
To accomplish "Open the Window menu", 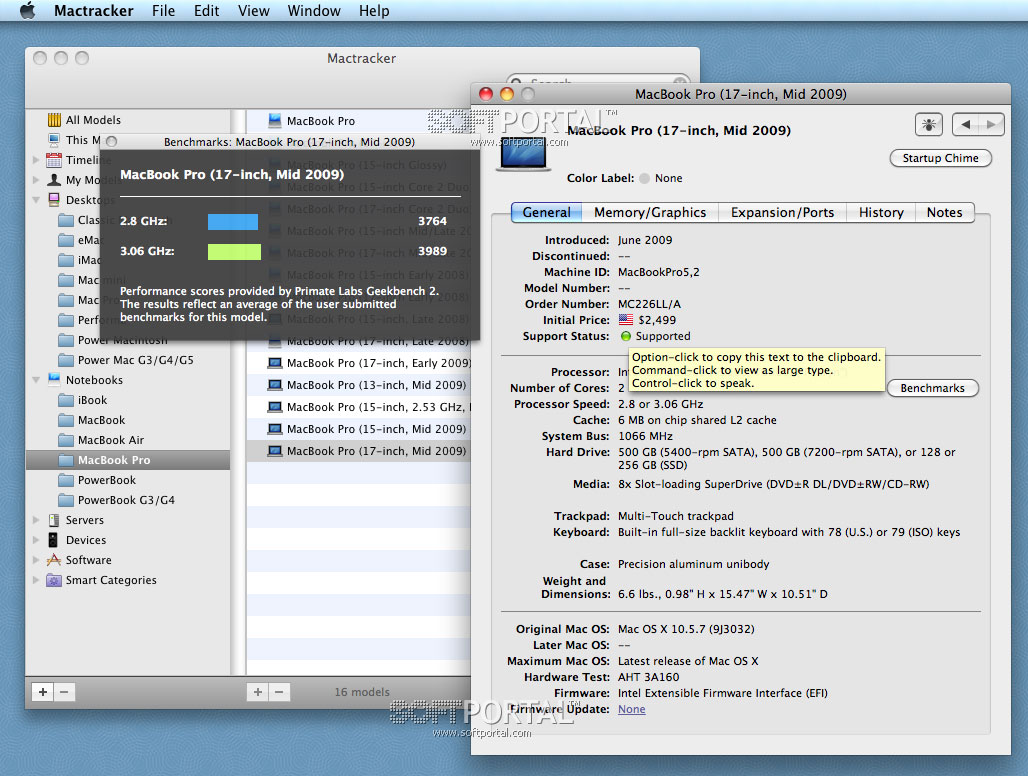I will tap(314, 11).
